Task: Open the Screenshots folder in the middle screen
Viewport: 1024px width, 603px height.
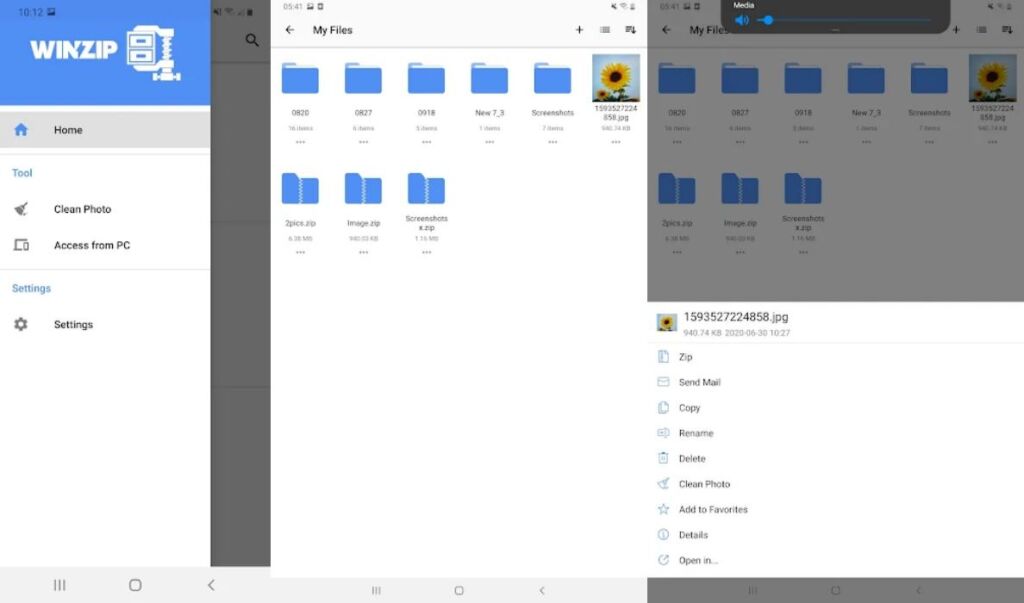Action: [552, 79]
